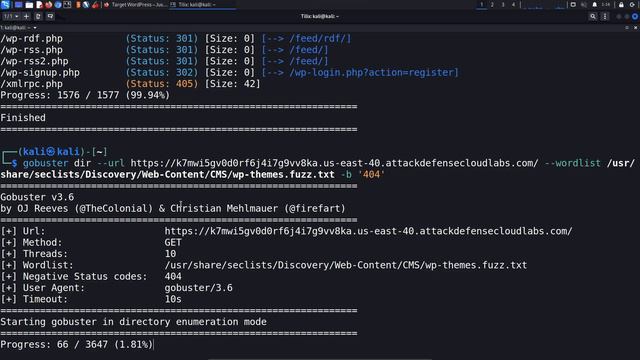
Task: Click Starting gobuster in directory enumeration mode
Action: (x=133, y=322)
